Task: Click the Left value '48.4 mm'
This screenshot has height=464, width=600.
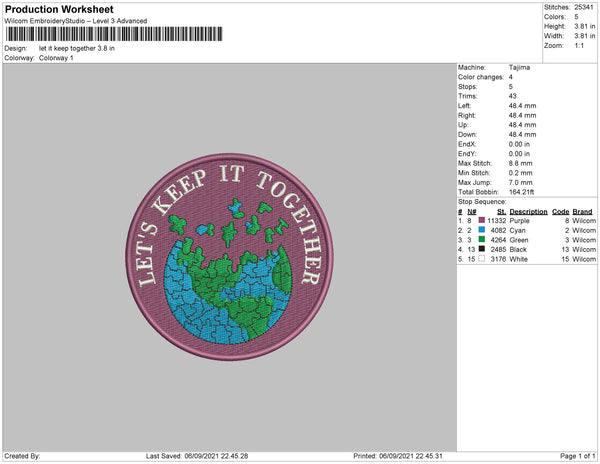Action: (x=522, y=106)
